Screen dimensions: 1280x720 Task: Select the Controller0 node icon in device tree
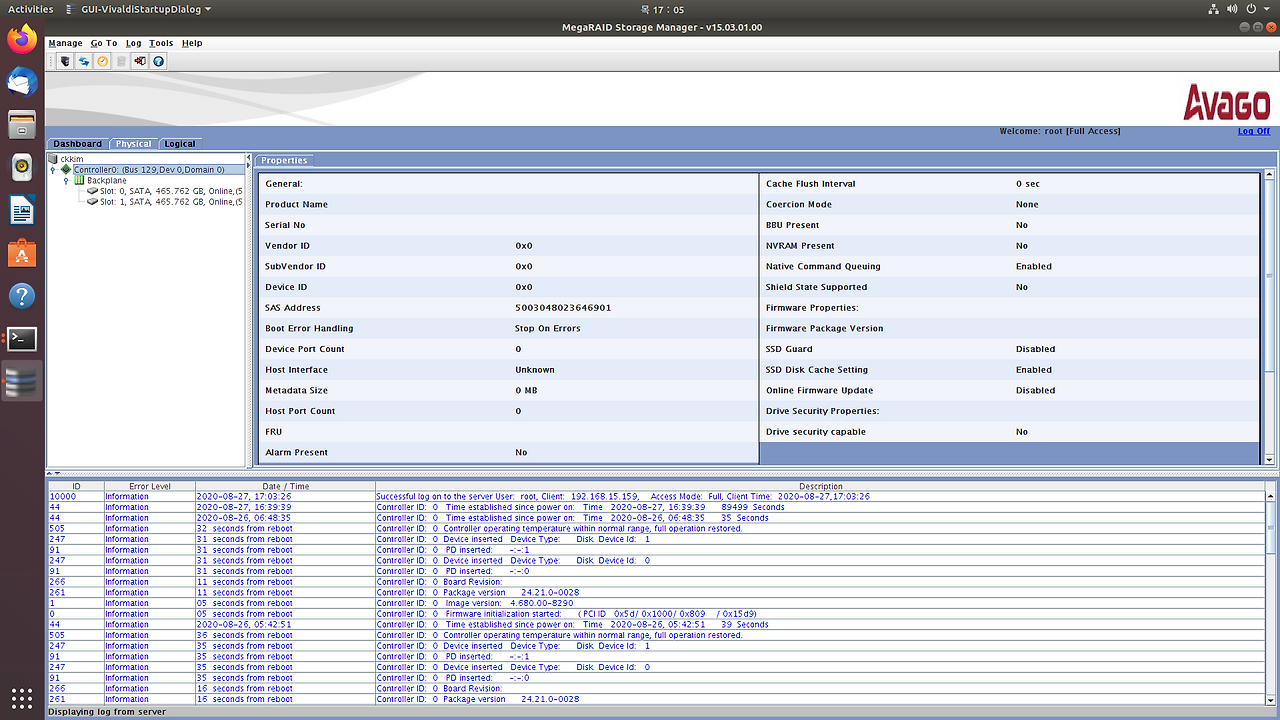pos(65,169)
